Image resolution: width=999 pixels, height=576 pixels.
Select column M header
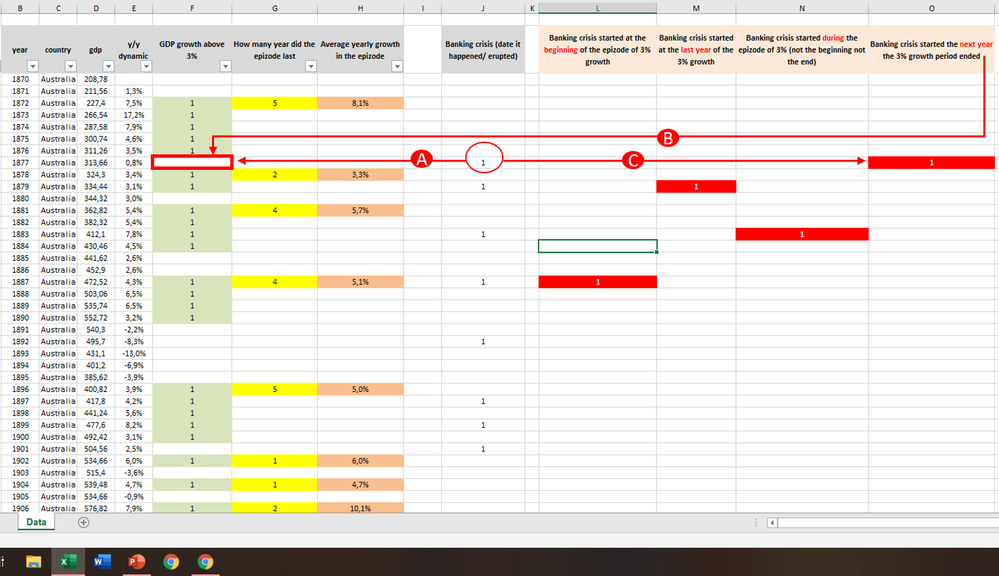point(696,8)
